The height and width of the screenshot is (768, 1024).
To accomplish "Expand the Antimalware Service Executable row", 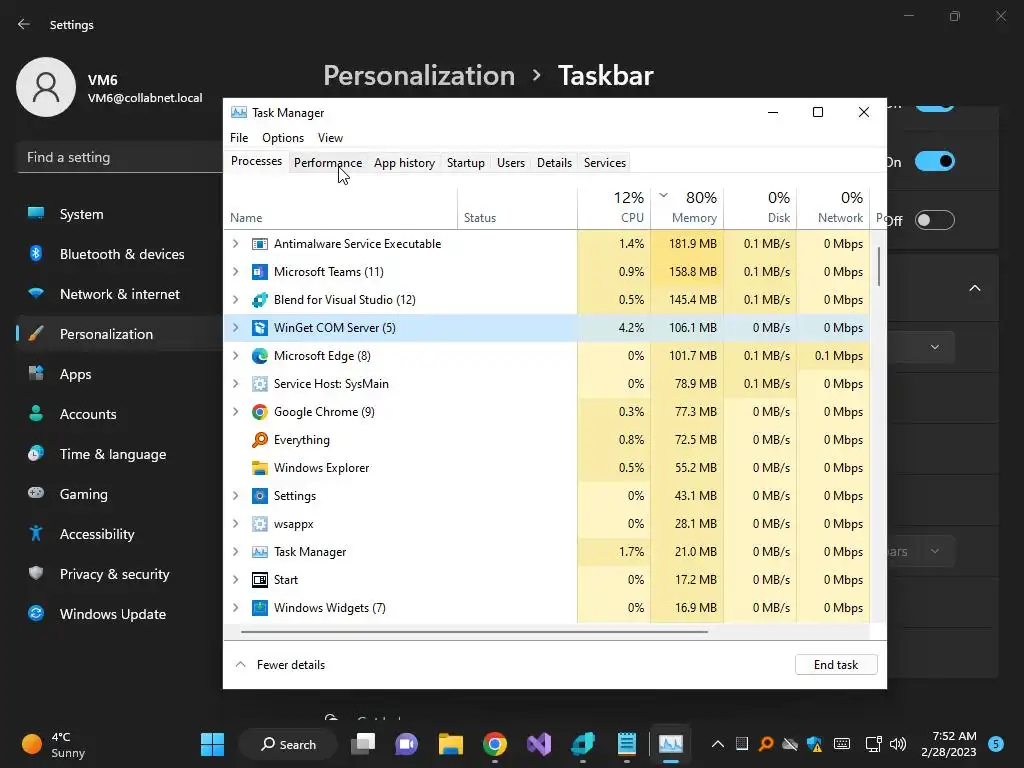I will [x=236, y=244].
